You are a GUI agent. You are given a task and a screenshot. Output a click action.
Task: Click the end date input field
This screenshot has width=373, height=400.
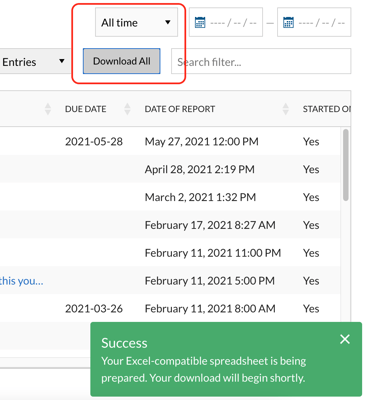click(314, 22)
